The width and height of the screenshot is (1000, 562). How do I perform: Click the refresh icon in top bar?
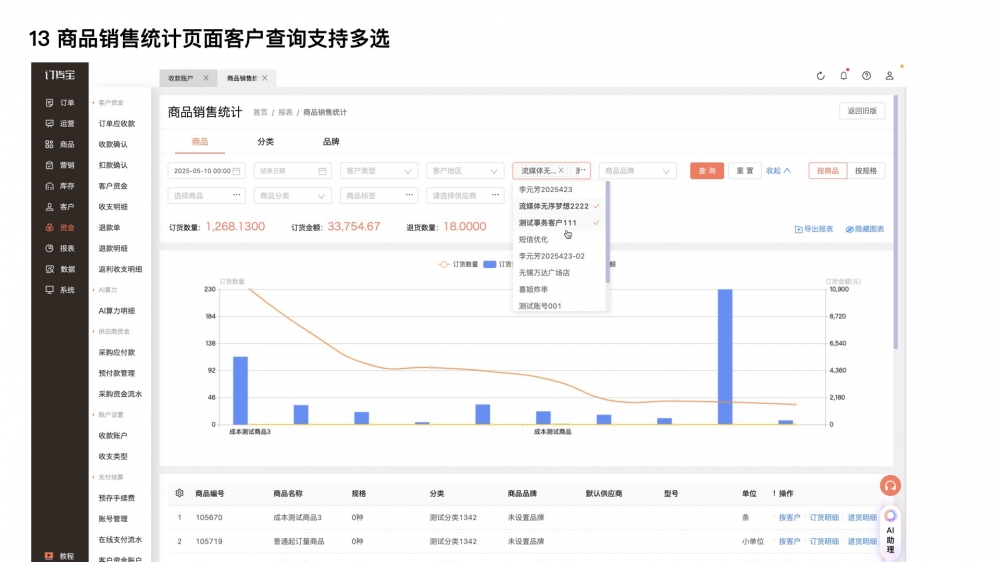click(x=821, y=76)
